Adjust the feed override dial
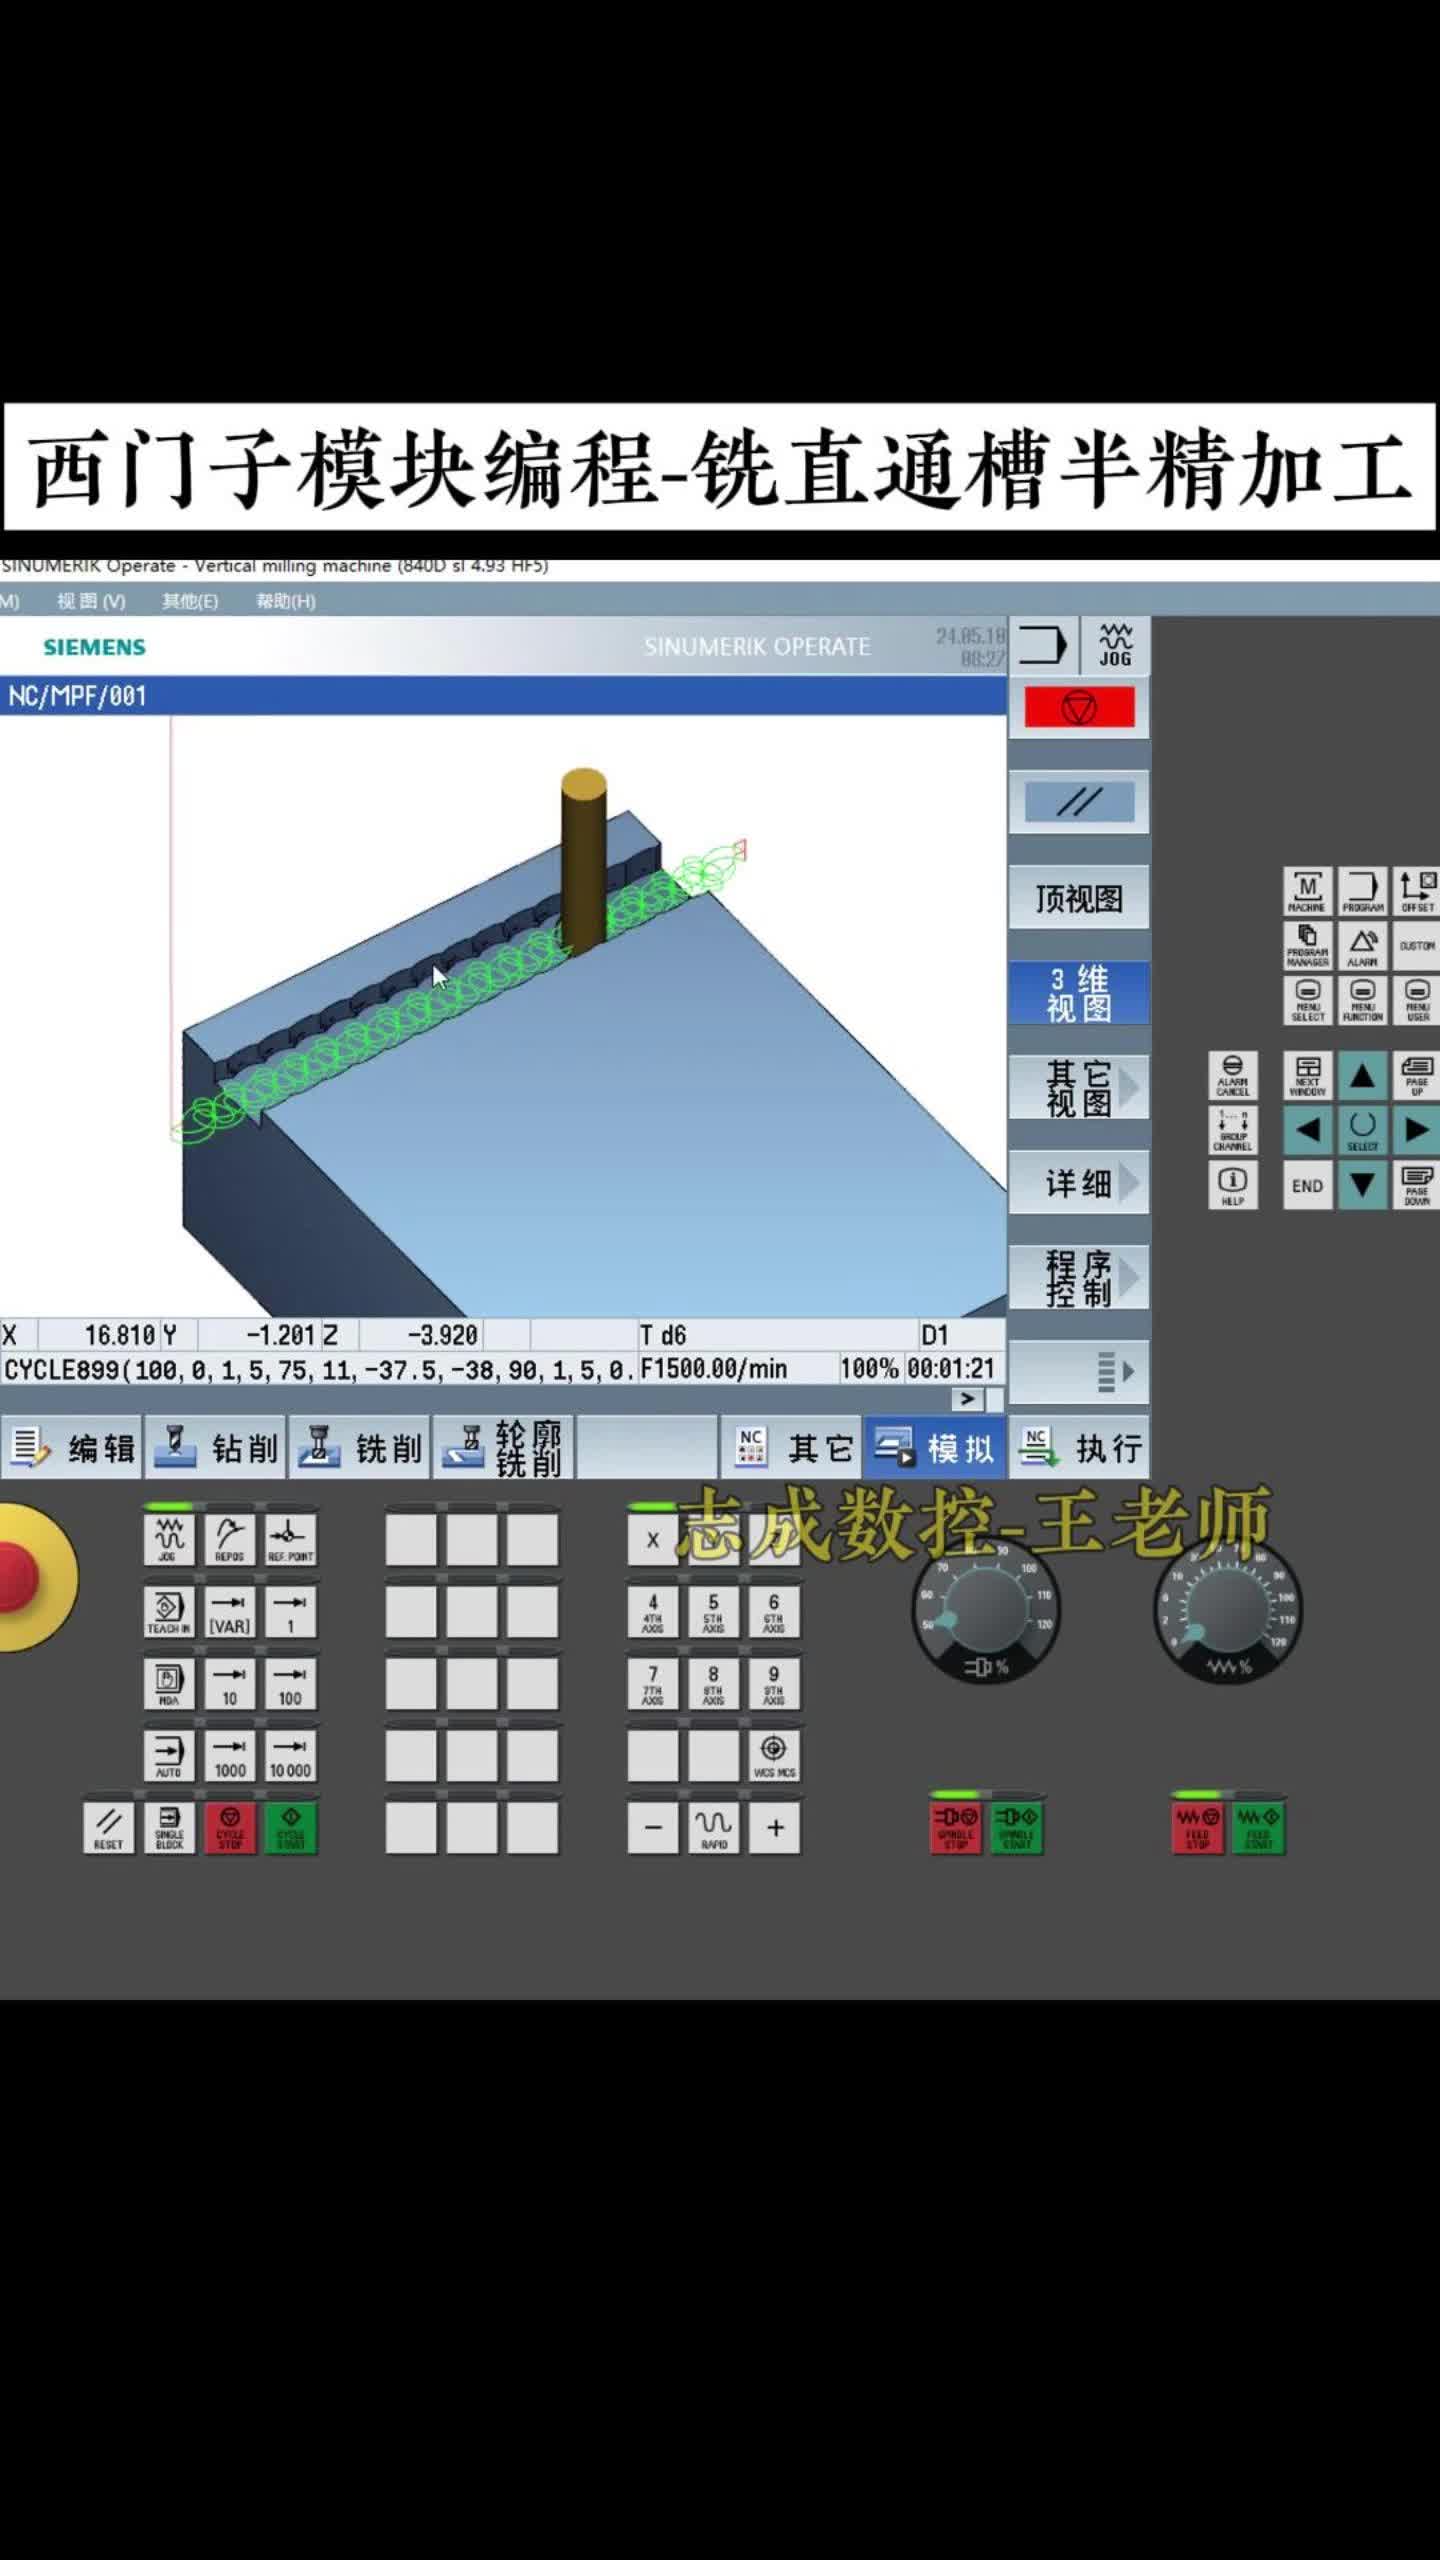 [1228, 1610]
